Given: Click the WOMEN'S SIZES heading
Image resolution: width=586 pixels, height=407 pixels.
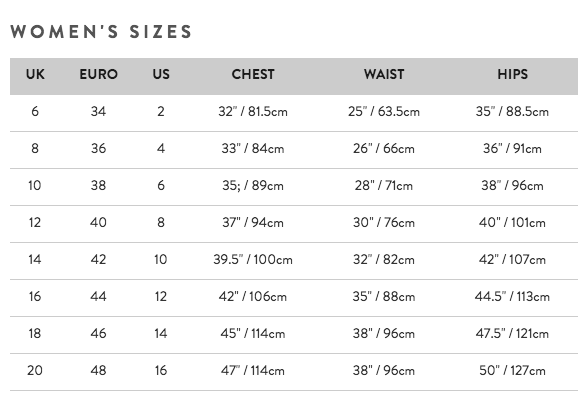Looking at the screenshot, I should pos(101,31).
